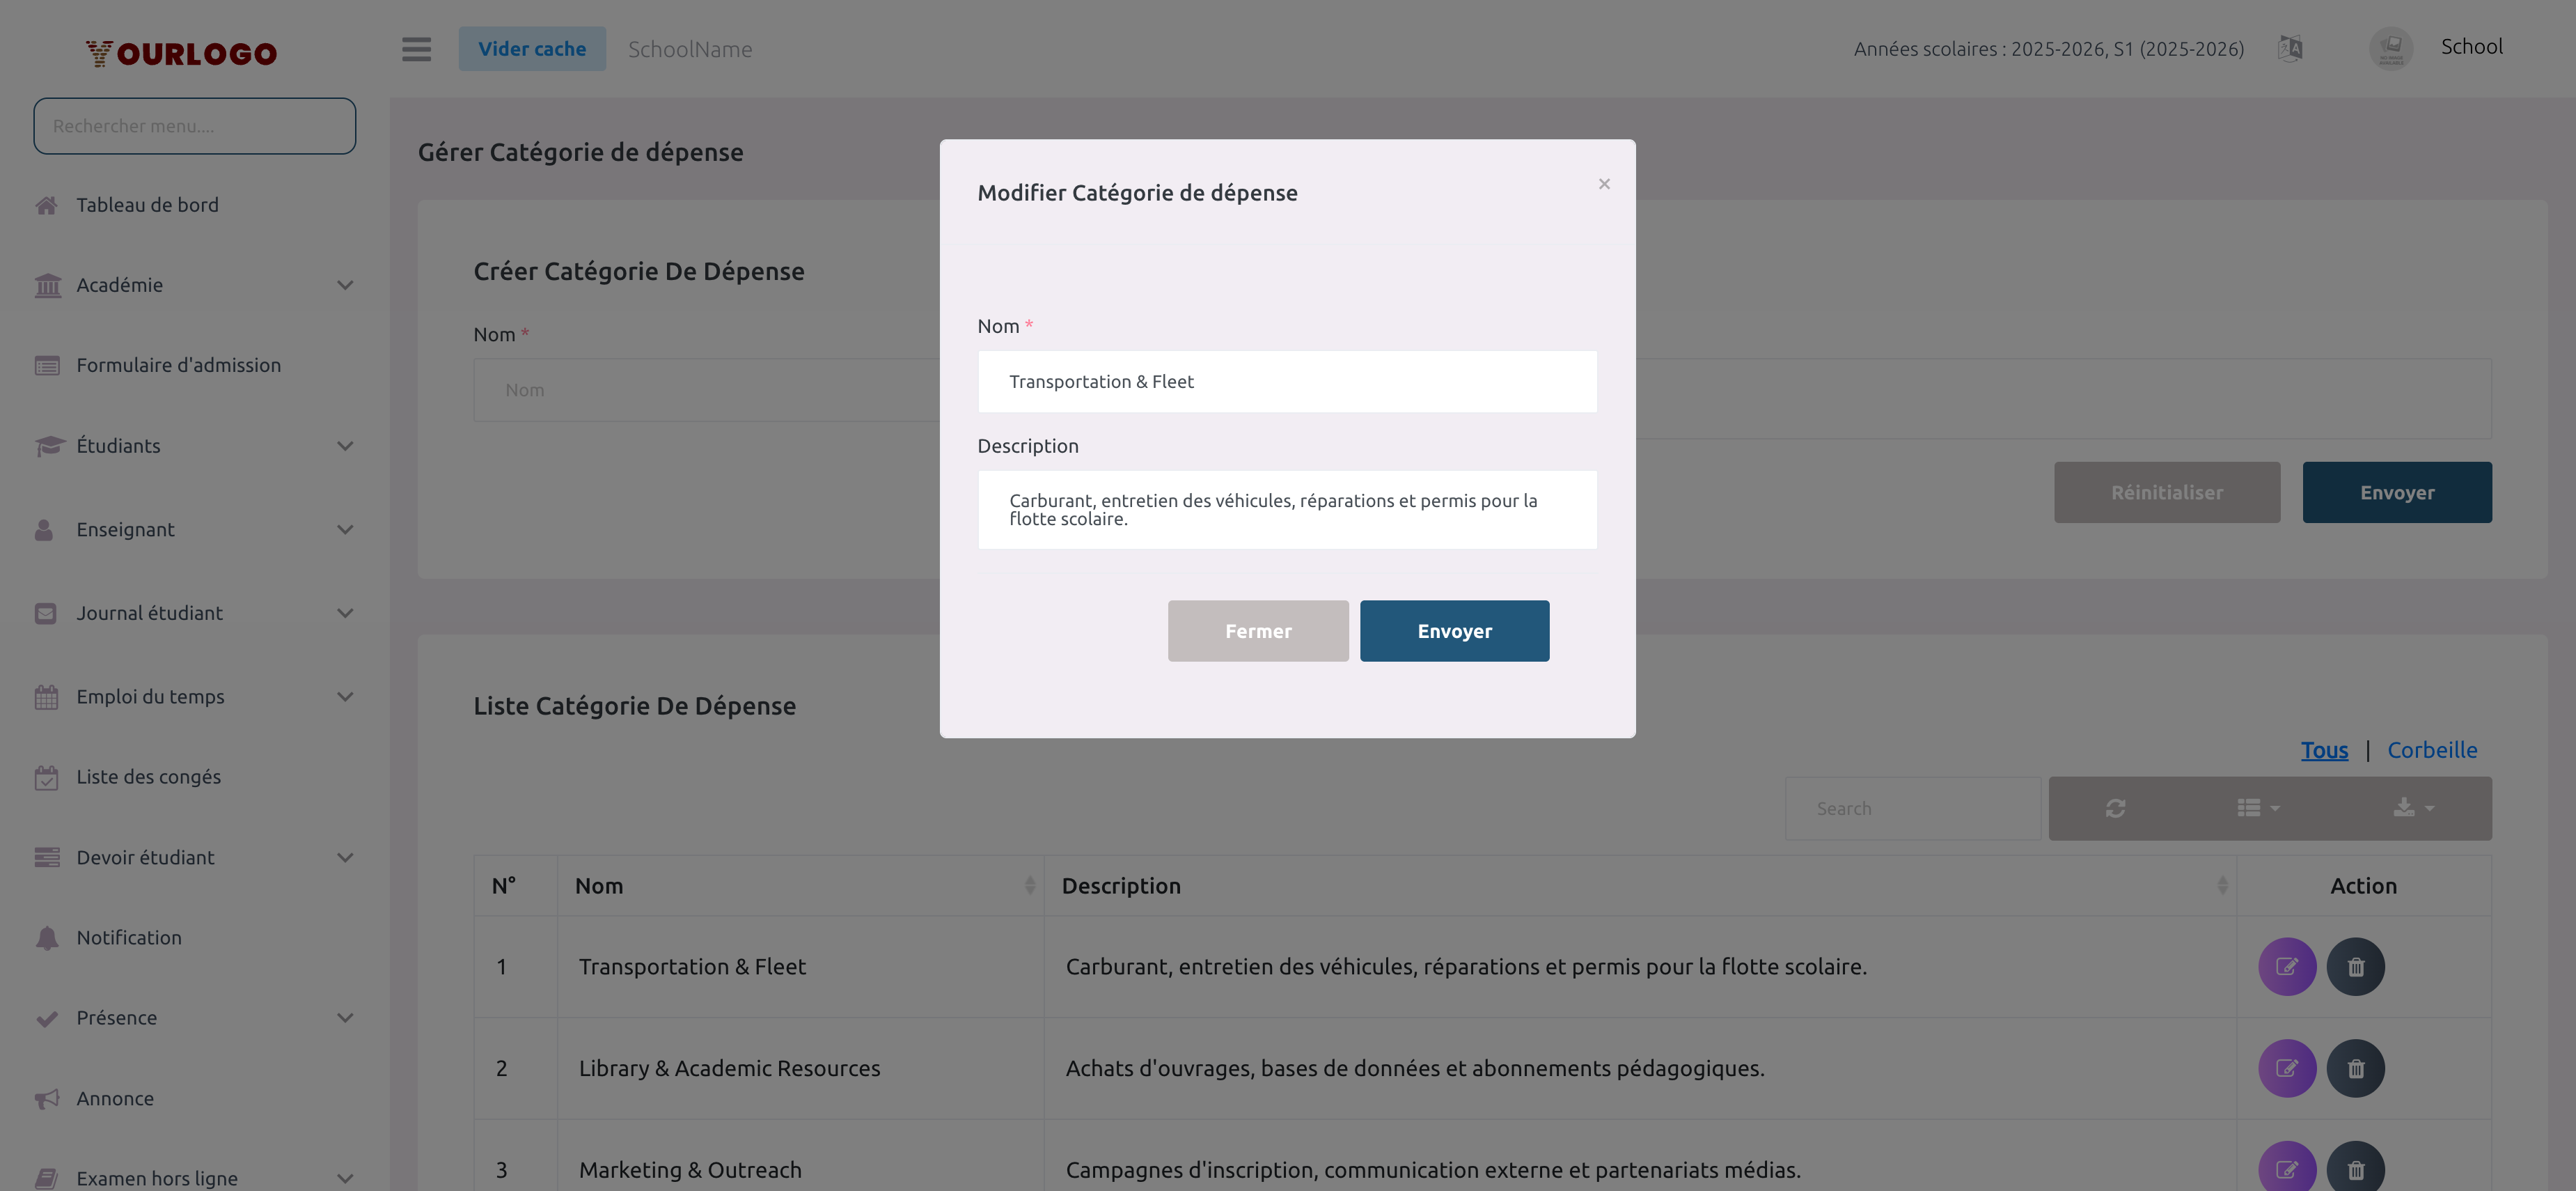Click the School profile avatar

tap(2391, 47)
